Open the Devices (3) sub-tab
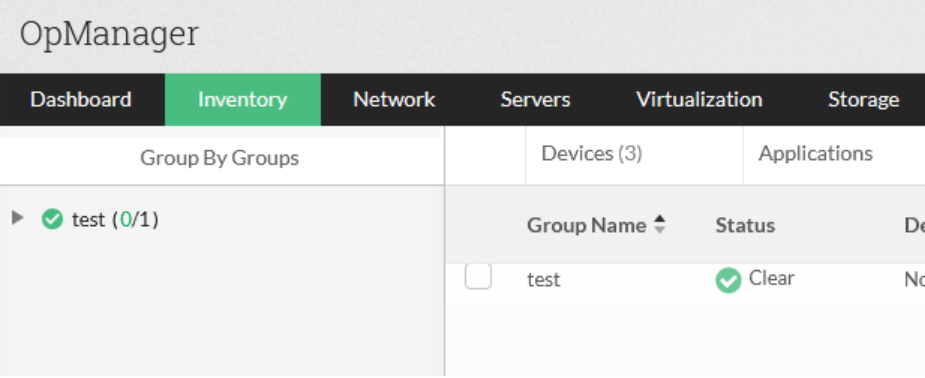 (592, 154)
